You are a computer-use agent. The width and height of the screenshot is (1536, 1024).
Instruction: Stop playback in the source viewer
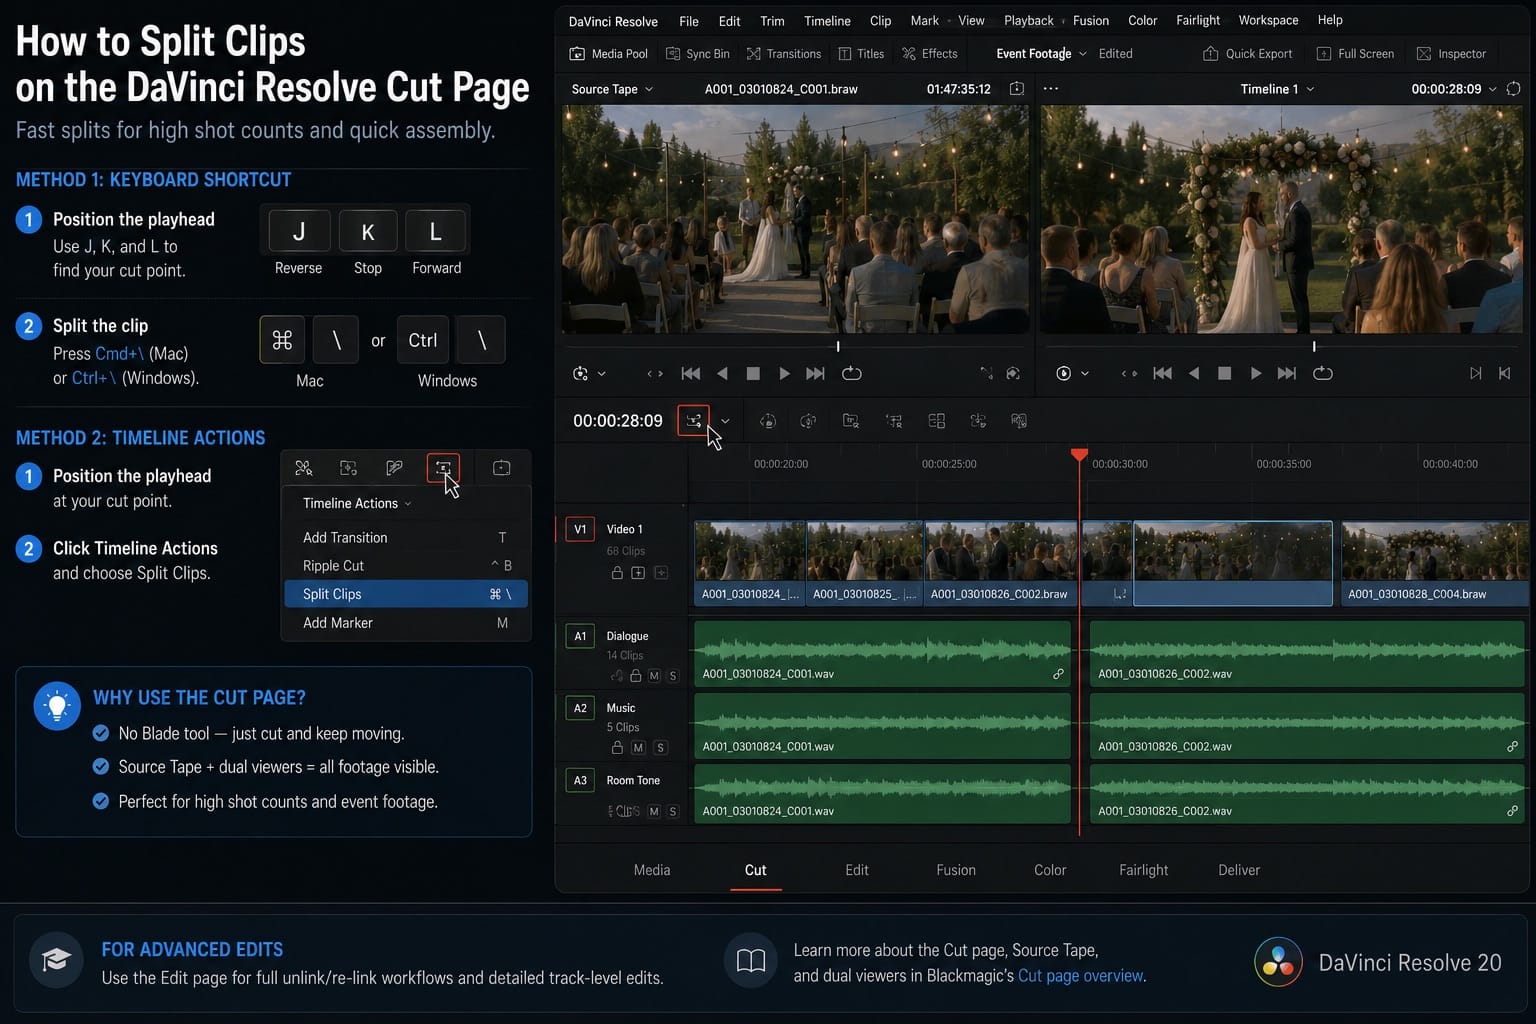(x=753, y=373)
